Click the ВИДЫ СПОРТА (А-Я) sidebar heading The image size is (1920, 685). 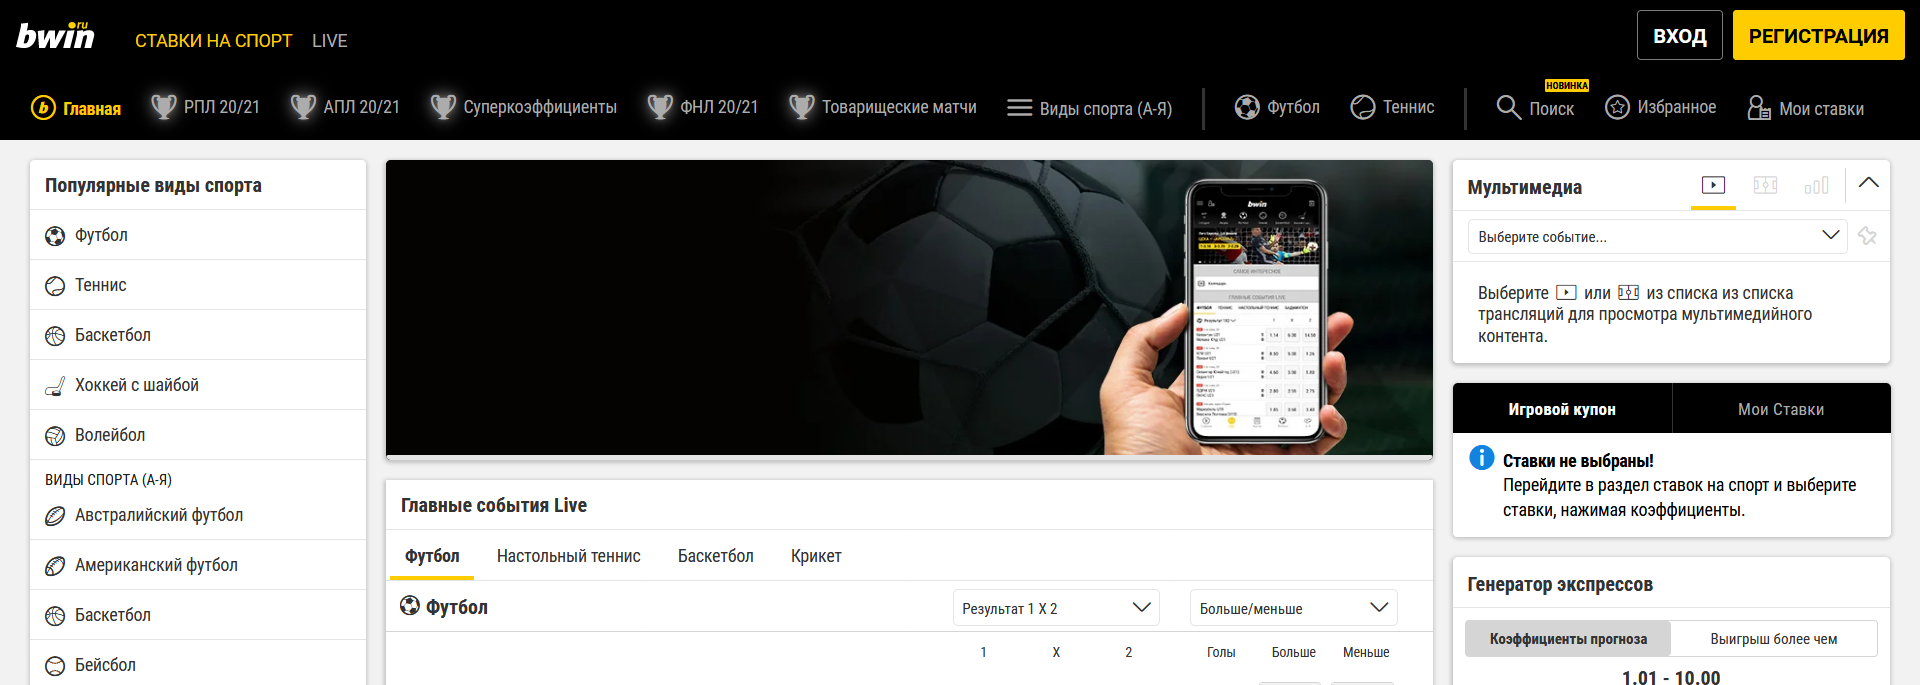click(108, 480)
